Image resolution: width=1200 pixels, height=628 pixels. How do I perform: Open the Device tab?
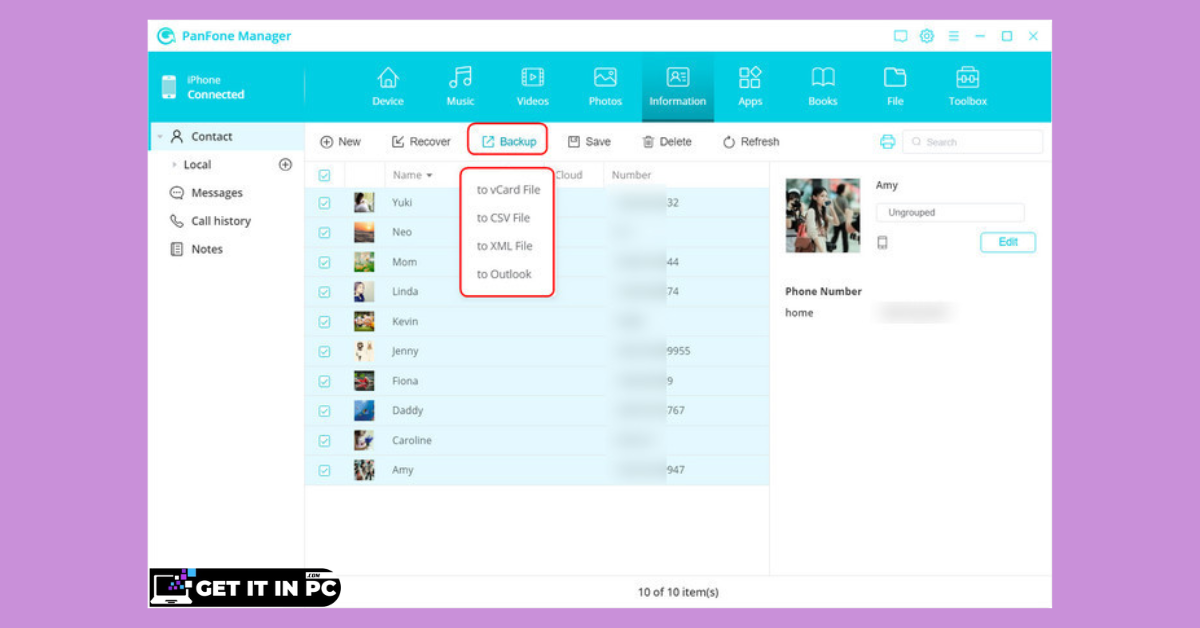click(388, 87)
